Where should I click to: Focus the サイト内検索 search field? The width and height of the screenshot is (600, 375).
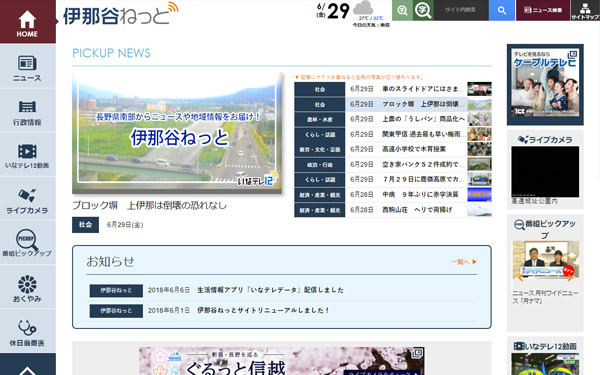coord(461,10)
